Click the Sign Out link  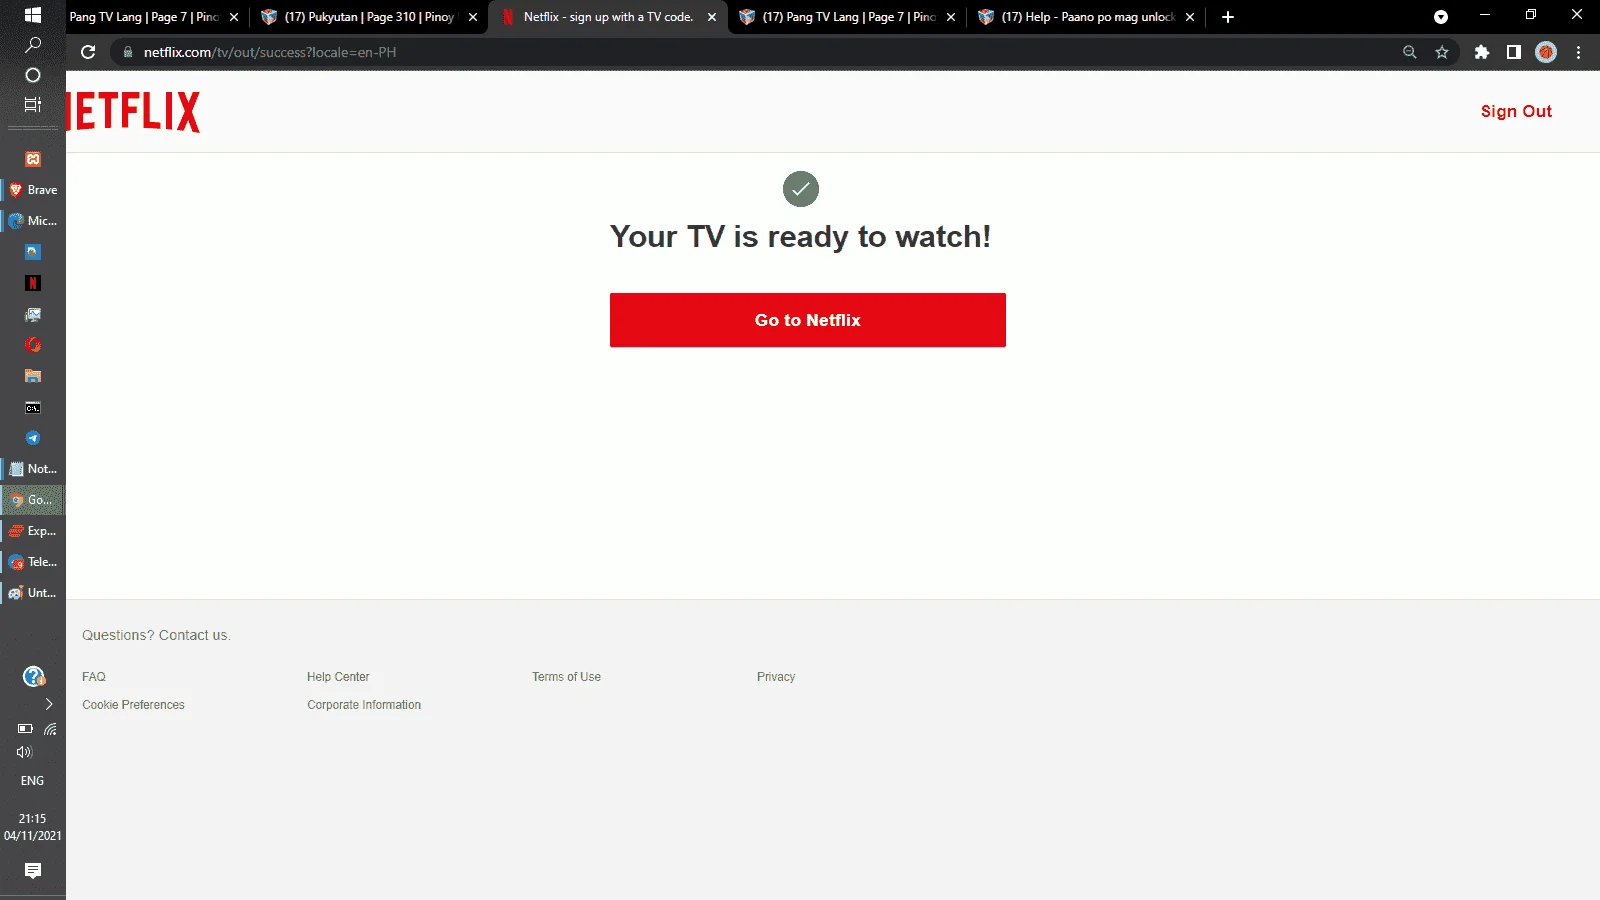coord(1516,111)
